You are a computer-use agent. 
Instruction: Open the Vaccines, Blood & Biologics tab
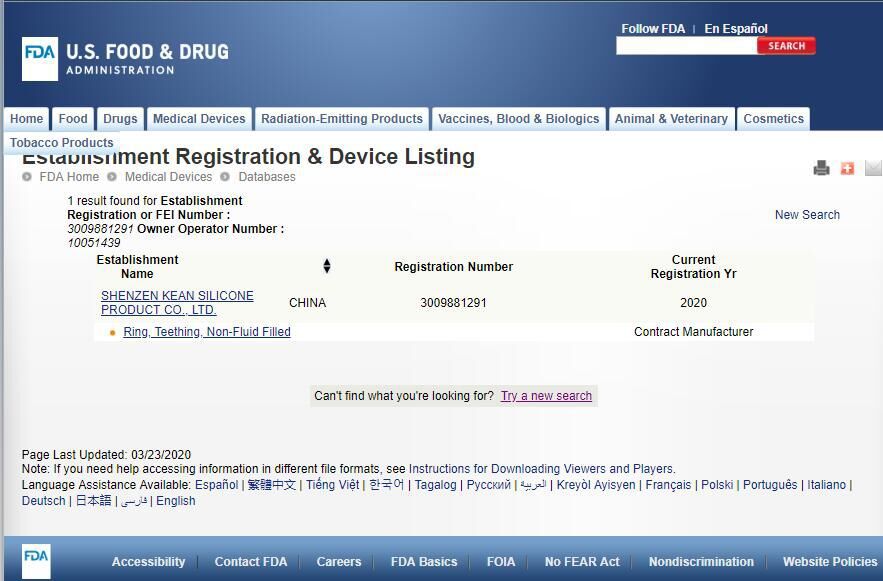(x=518, y=119)
